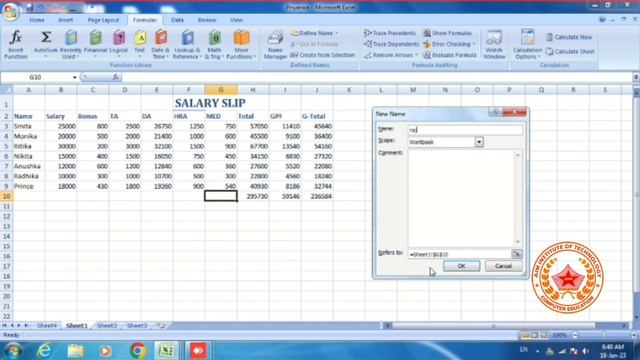Select the cell containing Smita
This screenshot has height=360, width=640.
click(29, 126)
